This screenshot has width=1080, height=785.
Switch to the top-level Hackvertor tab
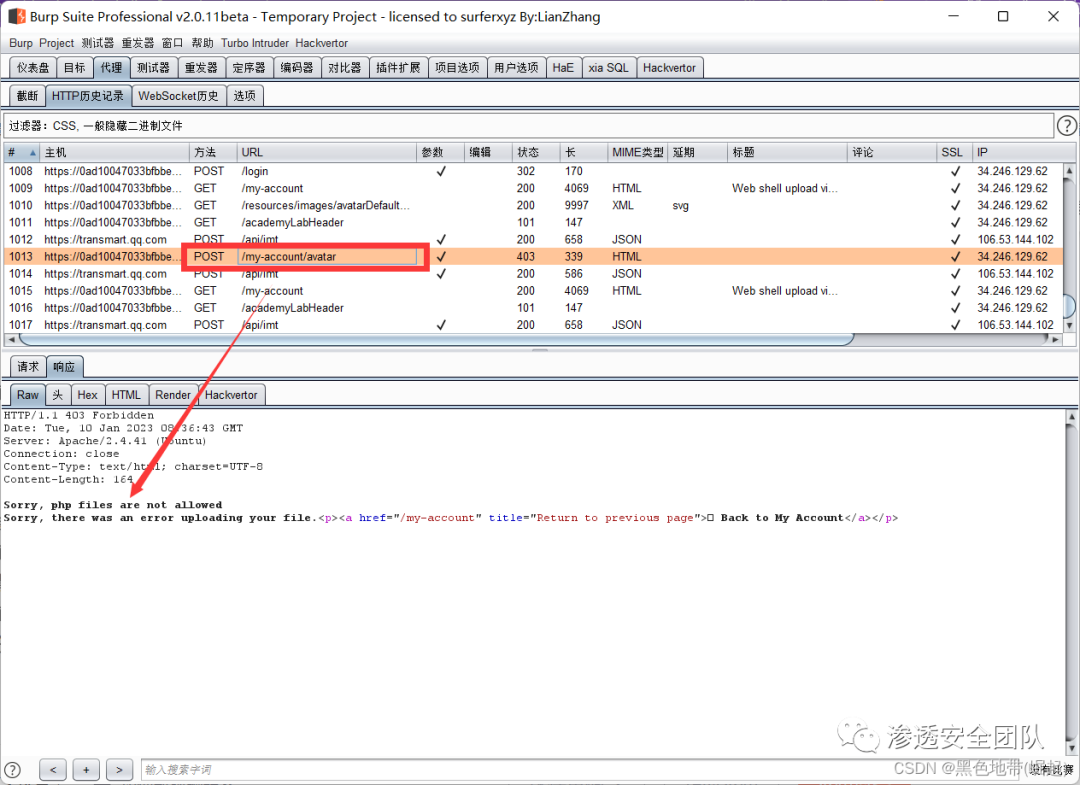[x=669, y=67]
